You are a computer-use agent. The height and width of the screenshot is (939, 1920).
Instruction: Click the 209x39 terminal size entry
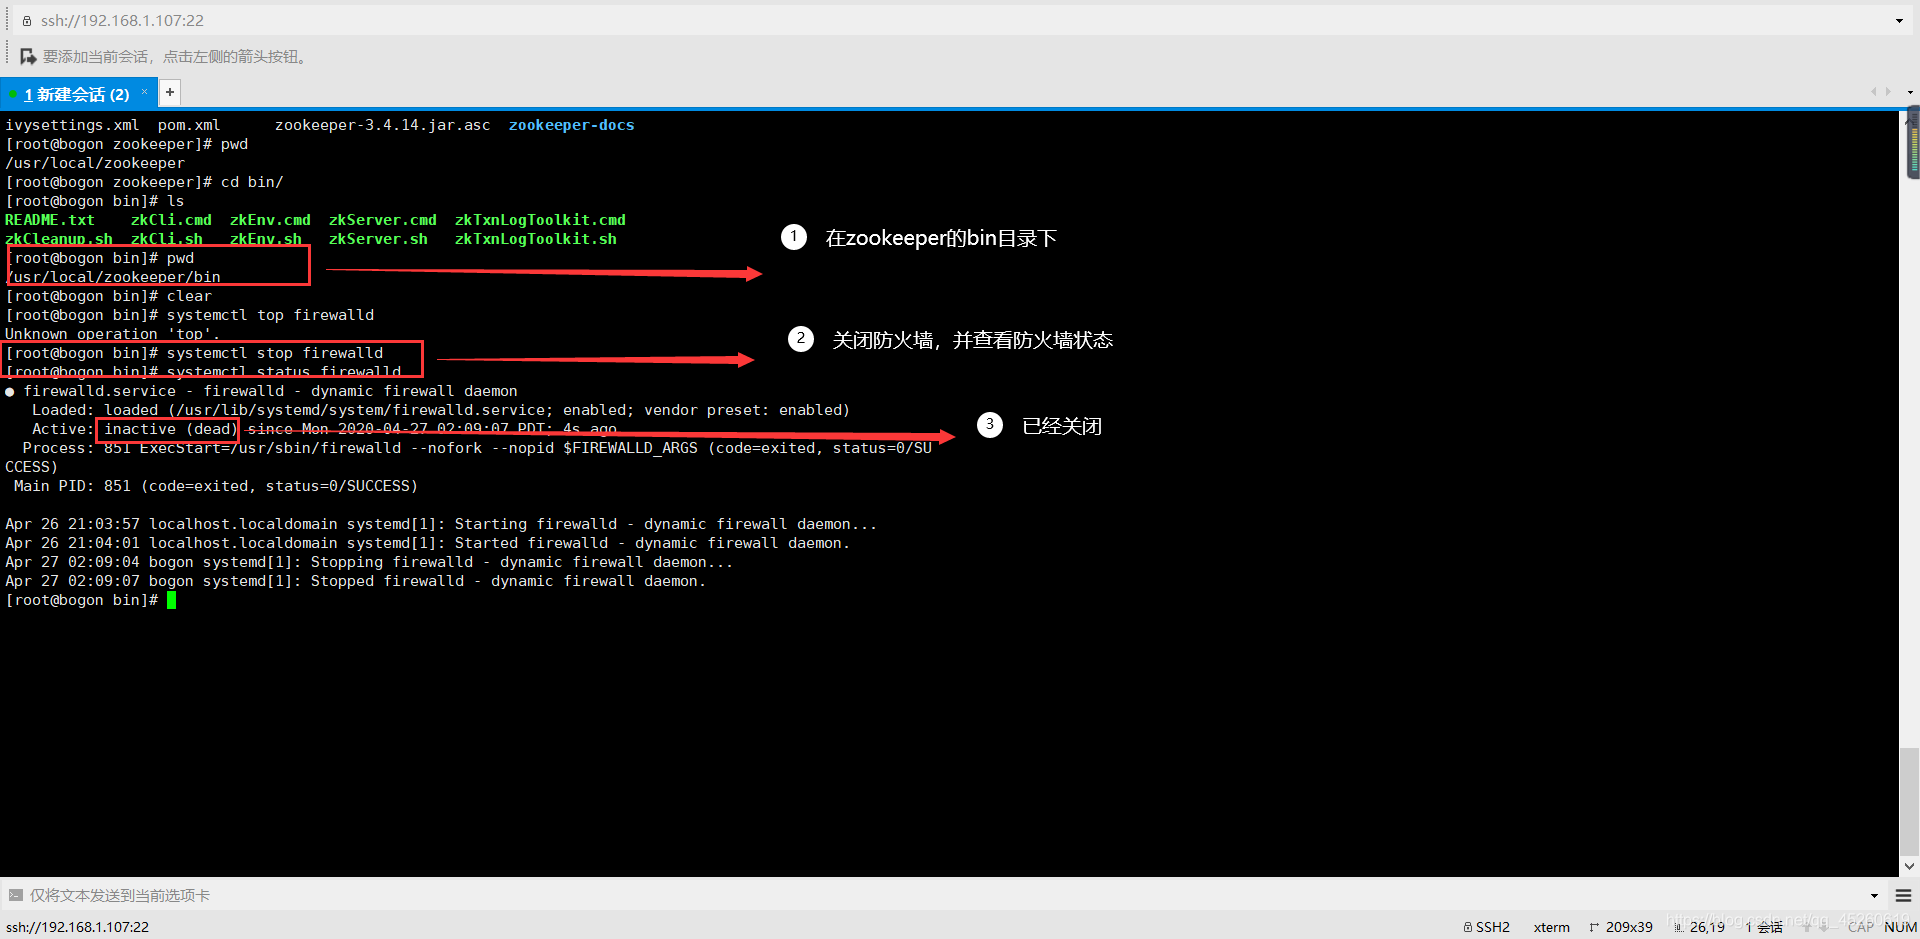coord(1621,927)
